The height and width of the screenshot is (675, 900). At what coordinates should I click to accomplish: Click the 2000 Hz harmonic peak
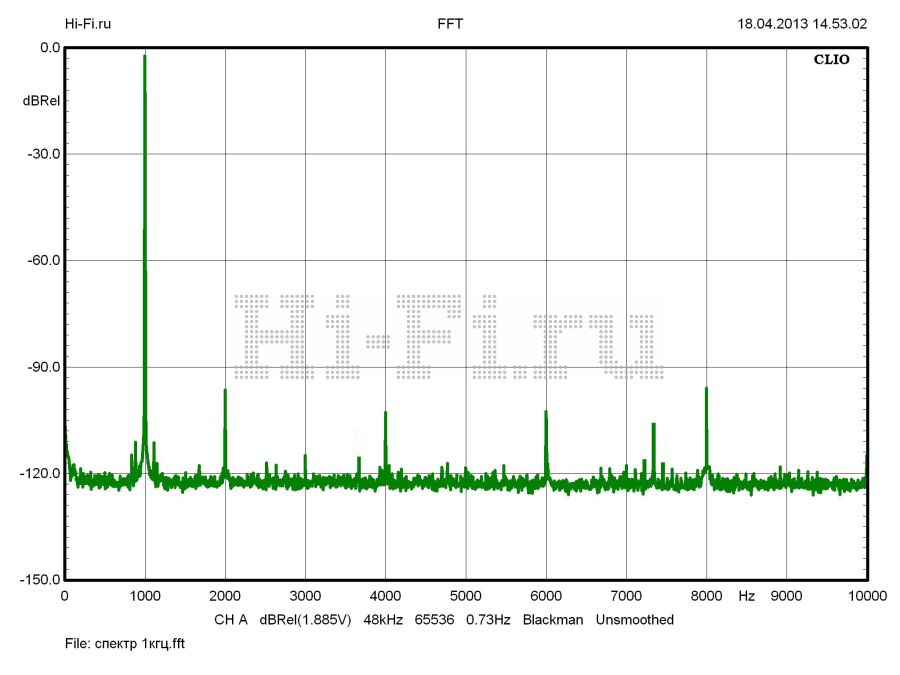pos(225,391)
